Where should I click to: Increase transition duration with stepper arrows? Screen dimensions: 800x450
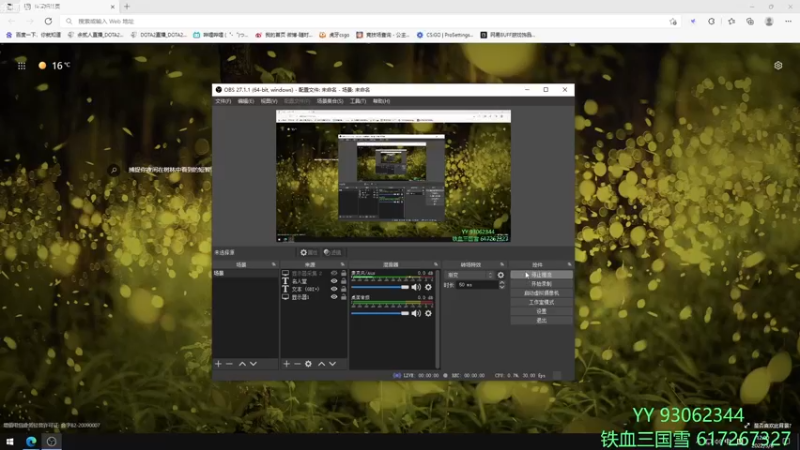(x=502, y=283)
